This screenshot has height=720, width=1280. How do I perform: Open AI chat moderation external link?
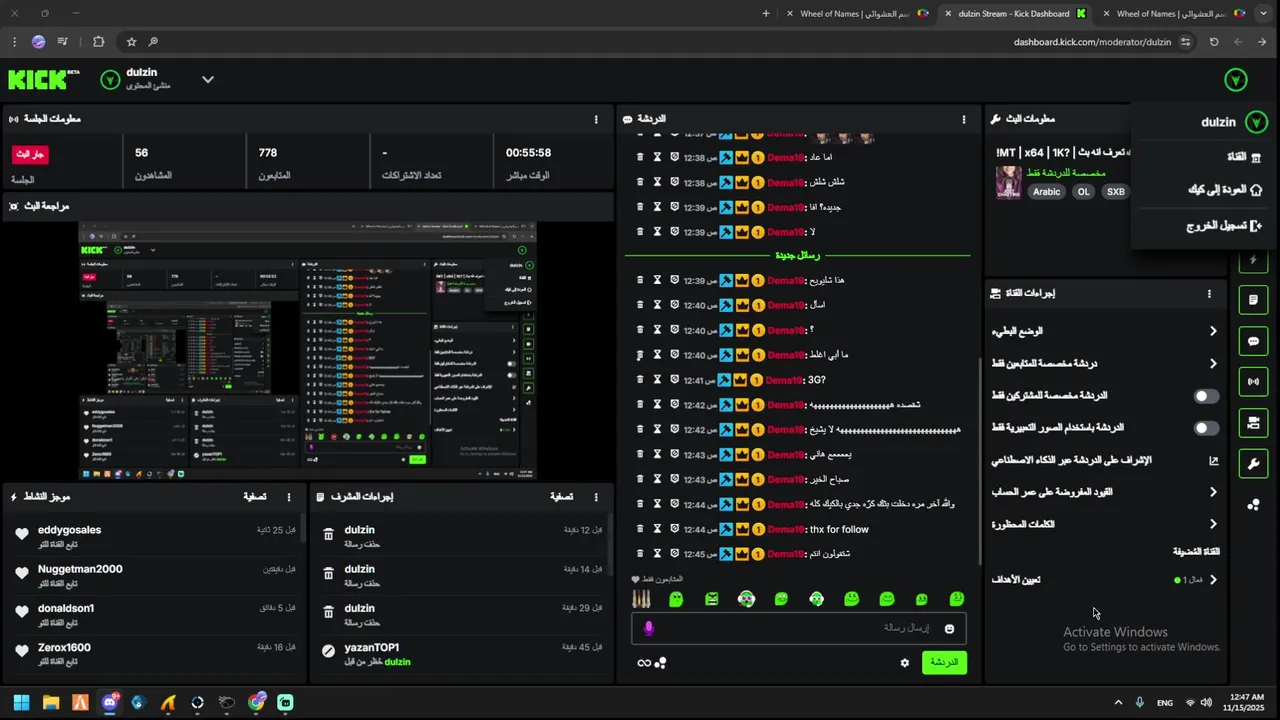[x=1214, y=461]
